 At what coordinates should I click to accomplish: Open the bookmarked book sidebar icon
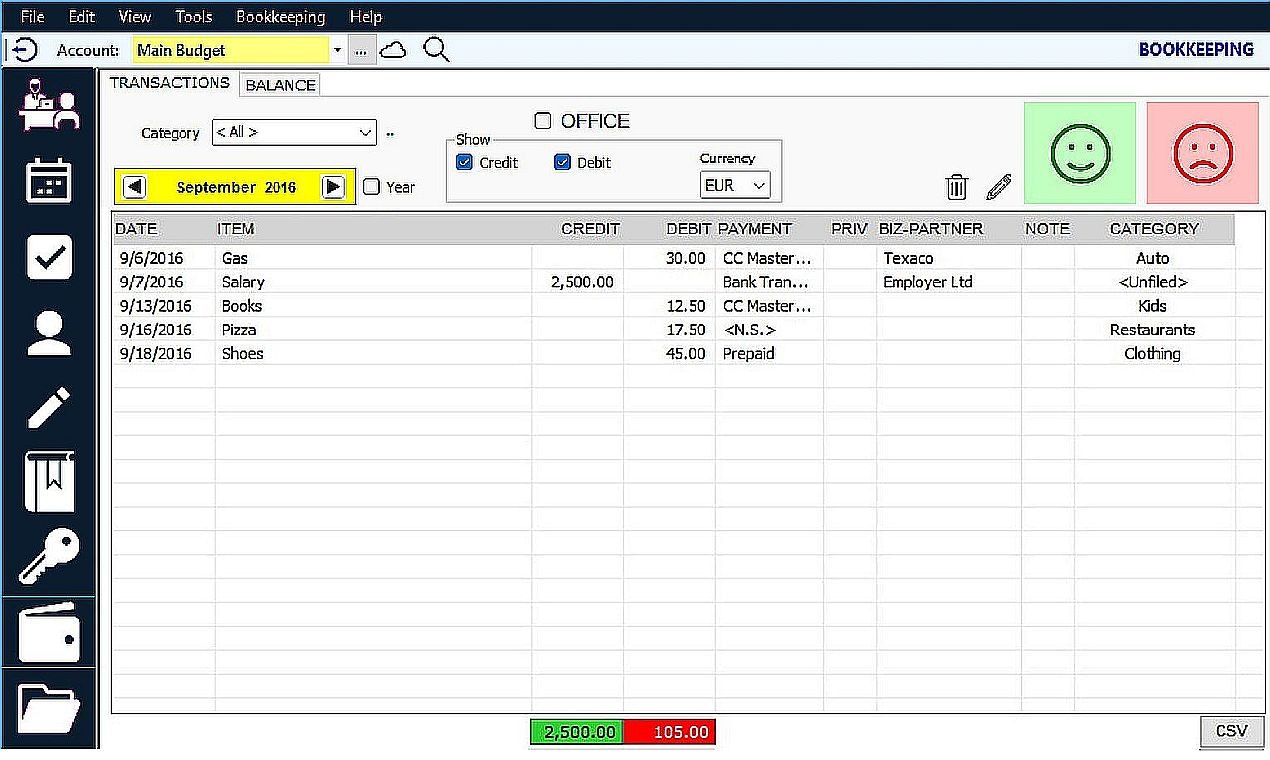point(49,482)
